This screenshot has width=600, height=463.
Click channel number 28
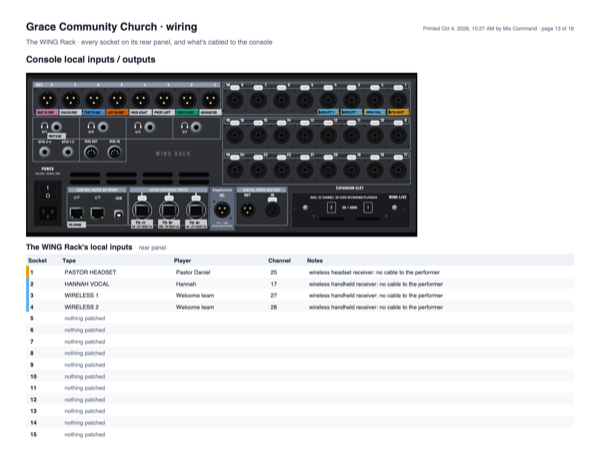(274, 307)
